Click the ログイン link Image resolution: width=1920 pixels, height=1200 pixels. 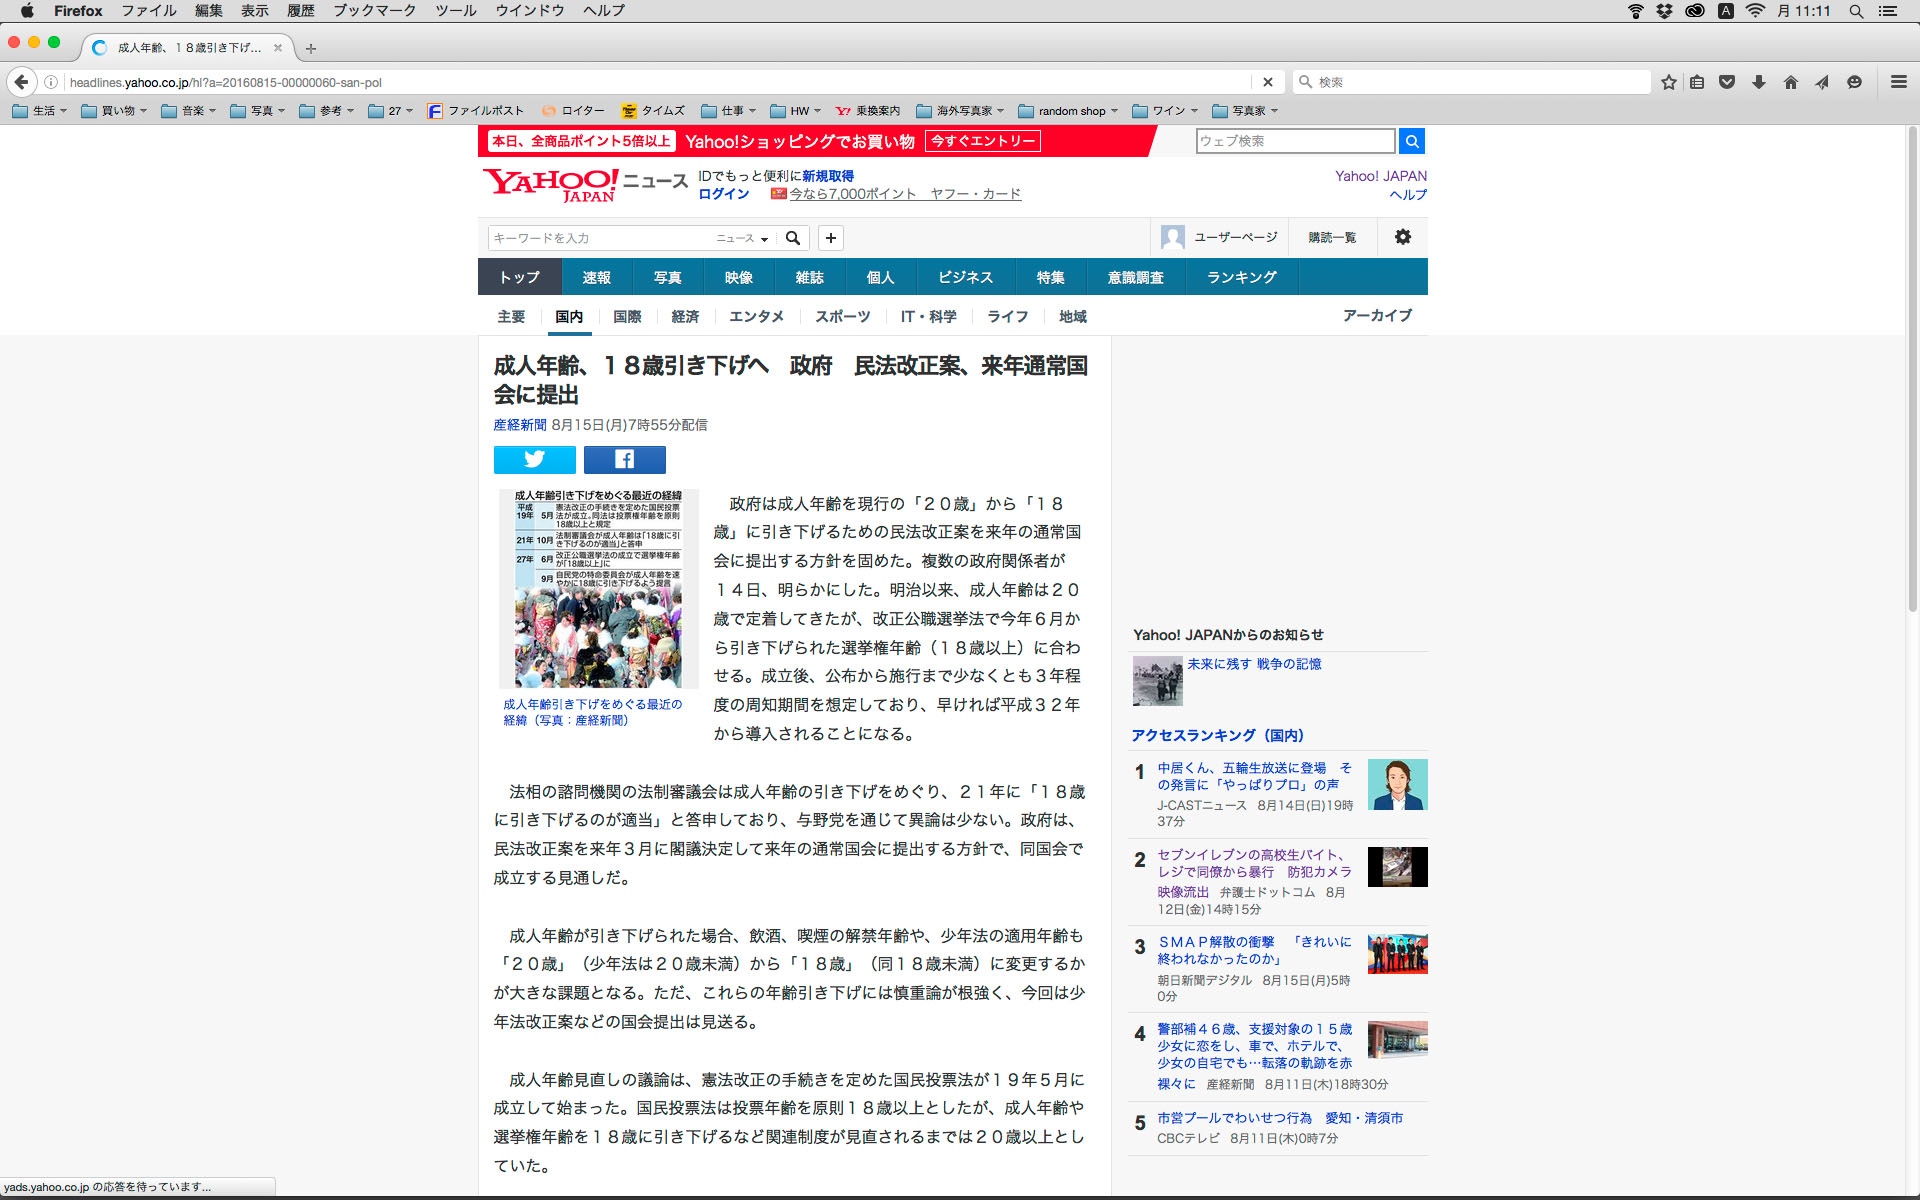(723, 194)
